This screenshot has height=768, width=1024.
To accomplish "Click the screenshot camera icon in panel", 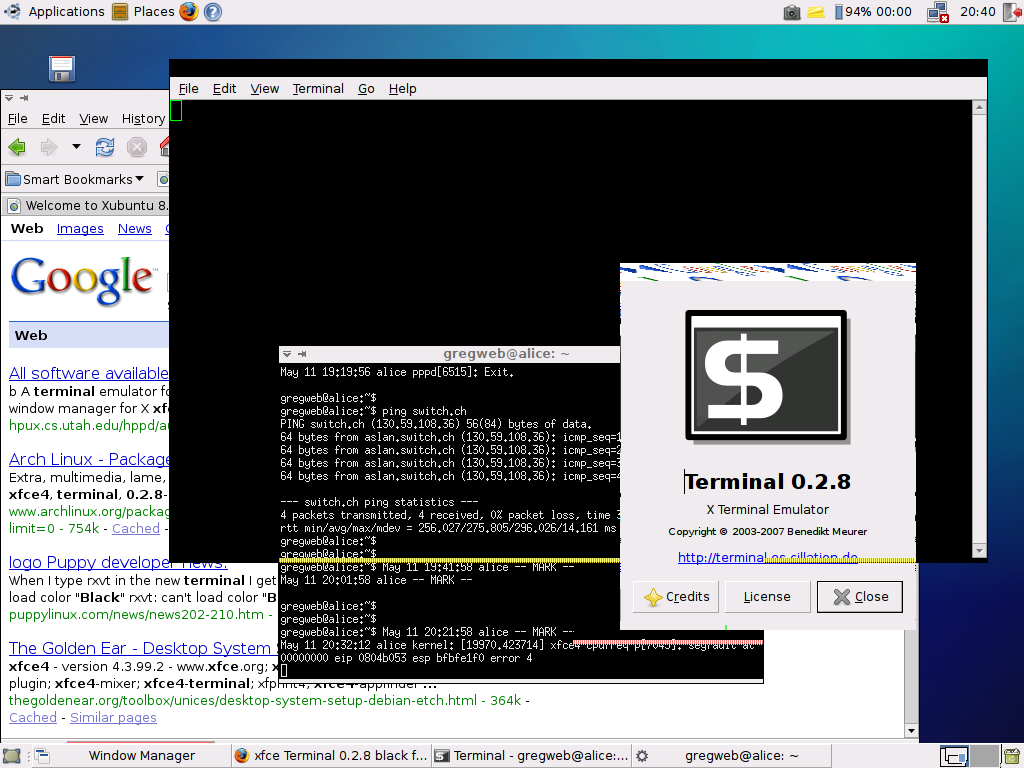I will click(791, 12).
